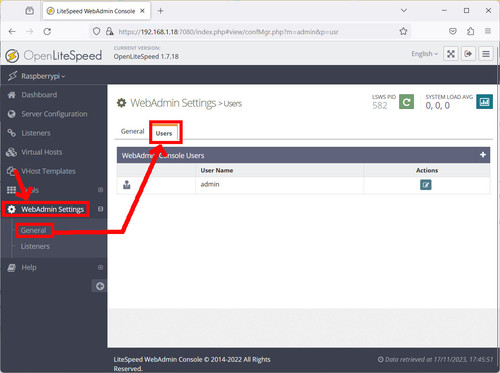Reload the browser page
This screenshot has width=500, height=373.
(x=47, y=31)
